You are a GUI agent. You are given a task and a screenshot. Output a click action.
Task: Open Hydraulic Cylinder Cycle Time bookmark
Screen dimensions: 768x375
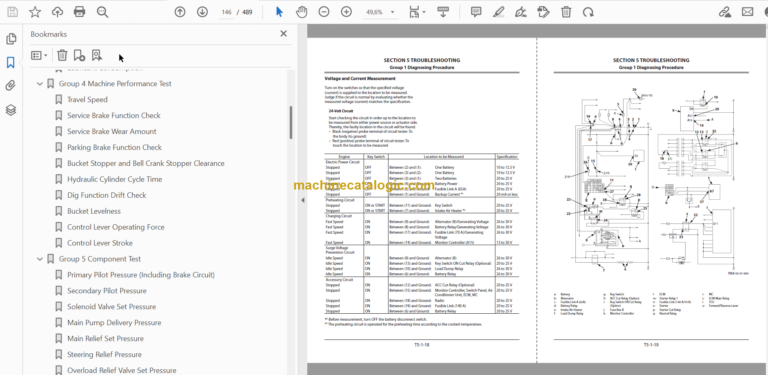point(114,179)
